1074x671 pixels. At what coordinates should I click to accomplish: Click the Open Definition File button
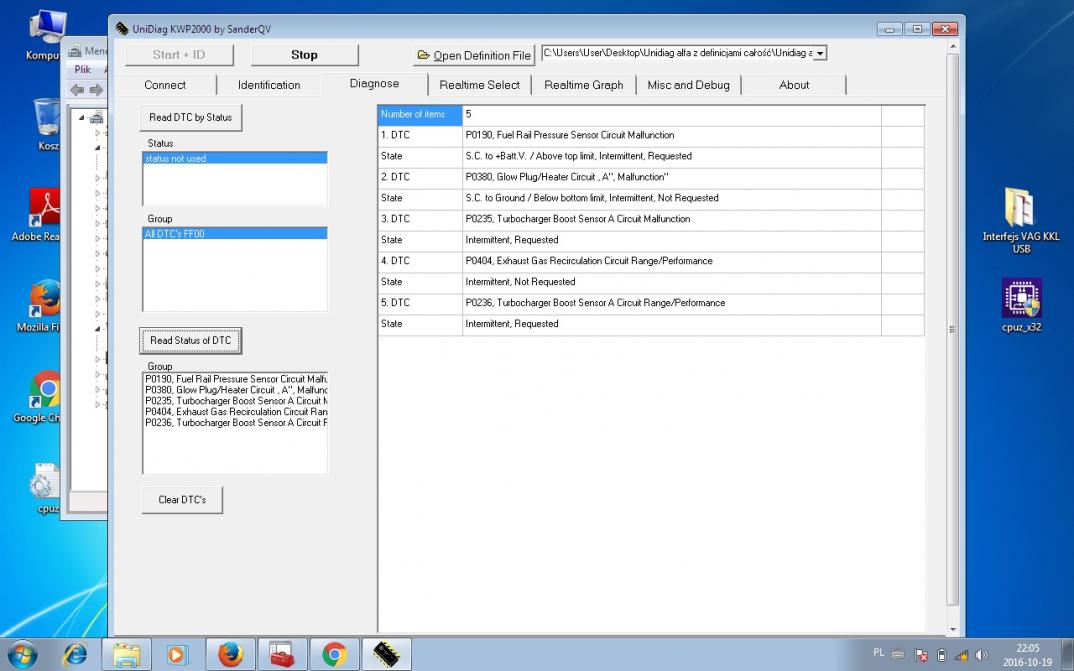point(474,55)
